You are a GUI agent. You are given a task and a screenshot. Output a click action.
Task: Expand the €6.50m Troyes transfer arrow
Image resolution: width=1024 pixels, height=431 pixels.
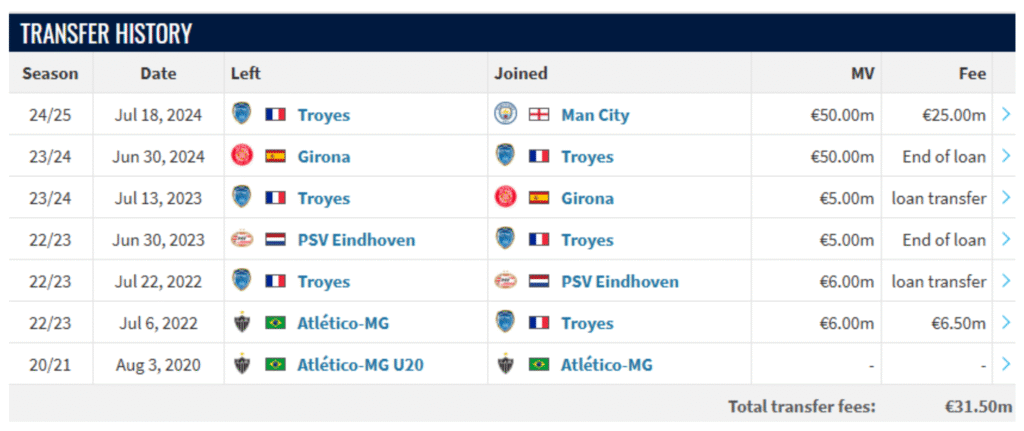tap(1006, 323)
